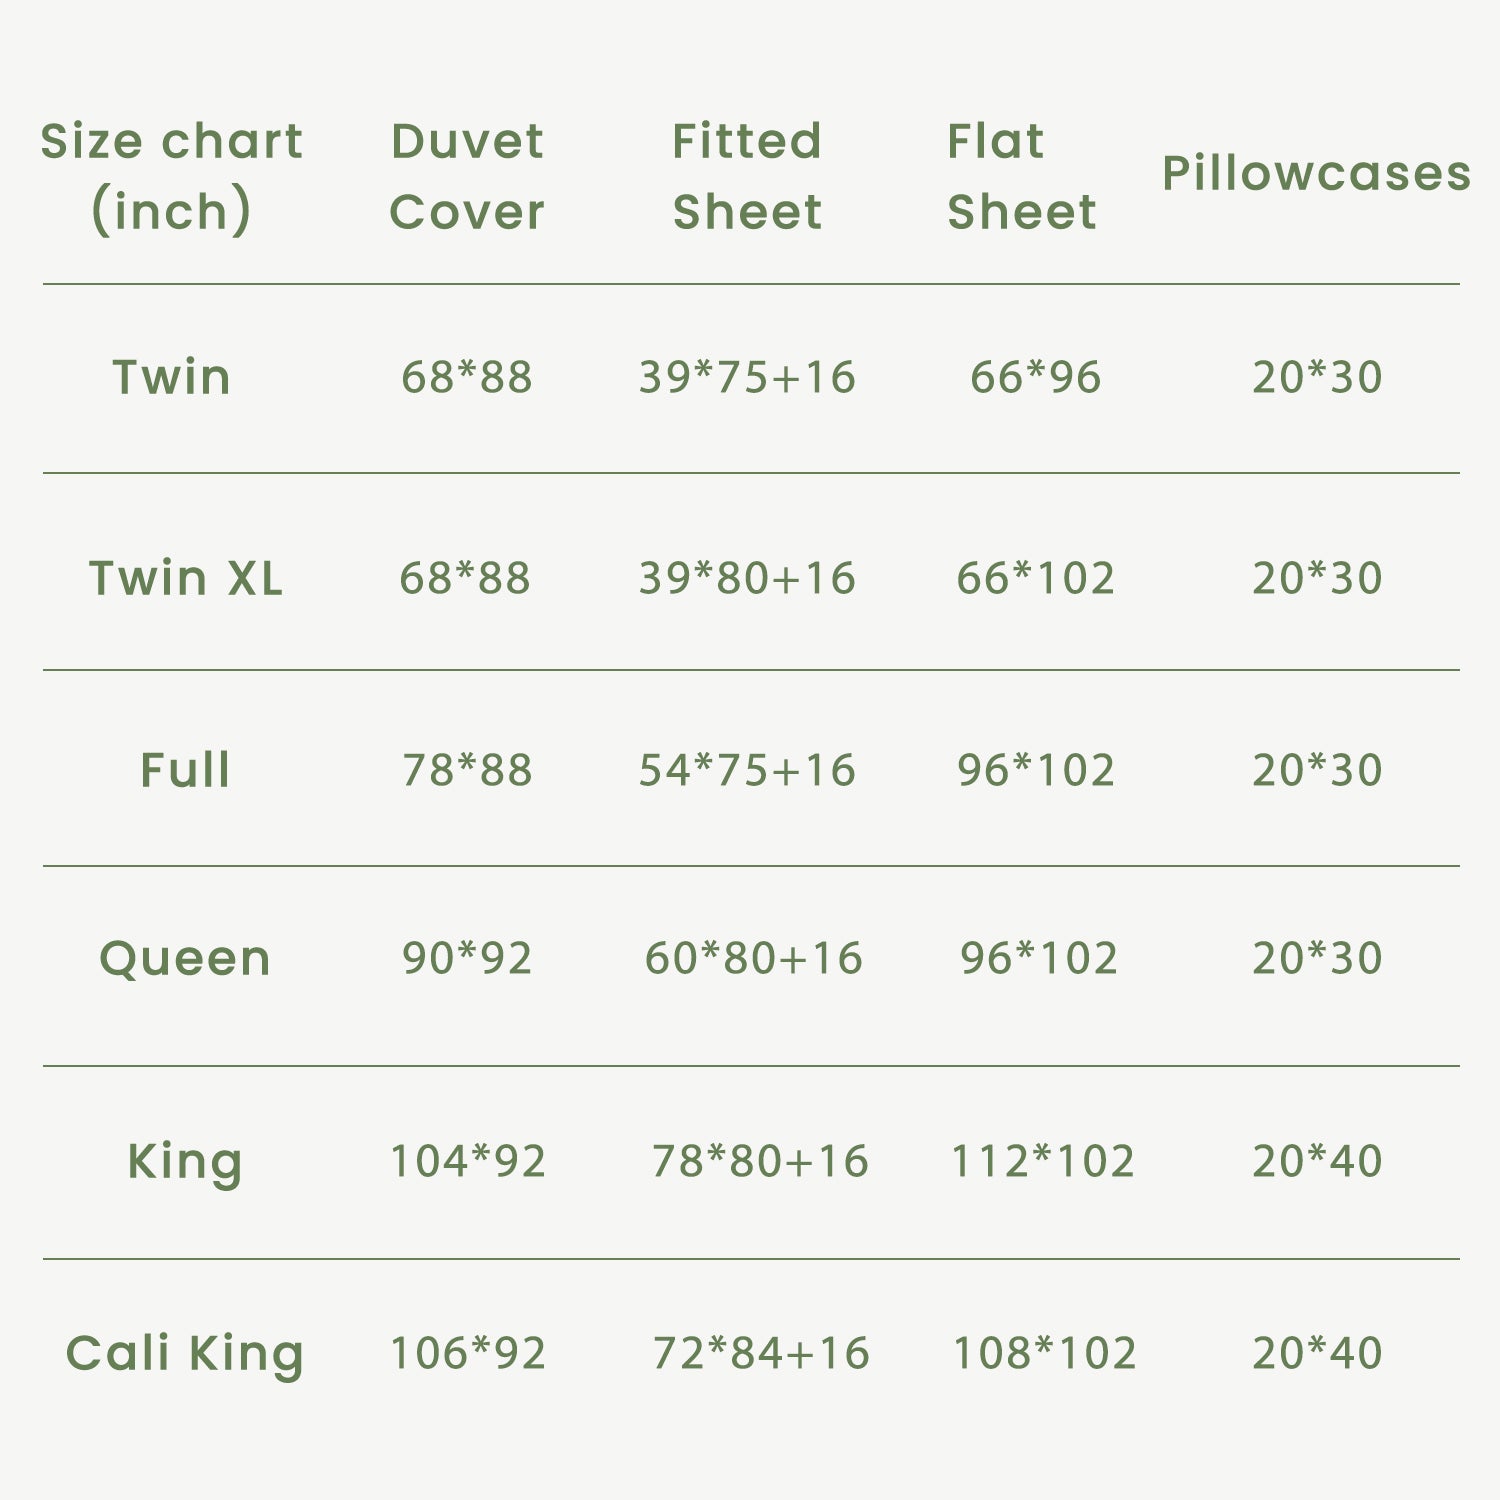Select the Full row label

pyautogui.click(x=186, y=770)
